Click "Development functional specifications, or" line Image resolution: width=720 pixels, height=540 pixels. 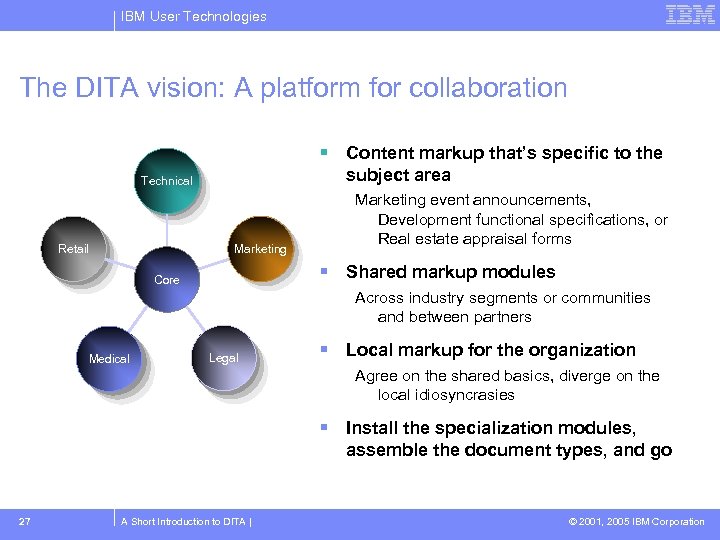point(523,220)
